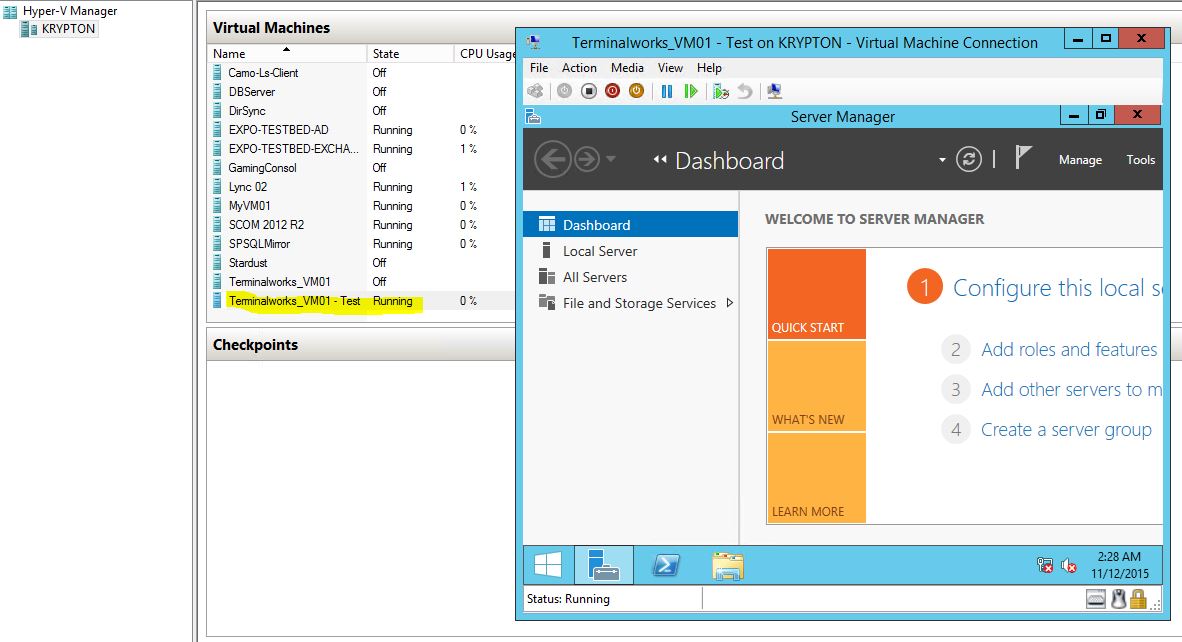Select the DBServer virtual machine

coord(252,92)
